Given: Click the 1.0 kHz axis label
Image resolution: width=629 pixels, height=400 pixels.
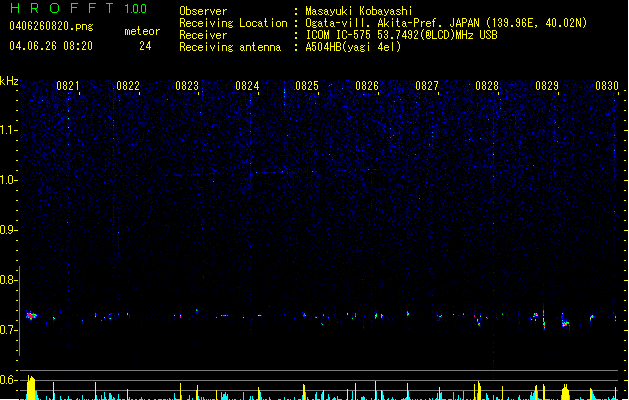Looking at the screenshot, I should pyautogui.click(x=9, y=180).
